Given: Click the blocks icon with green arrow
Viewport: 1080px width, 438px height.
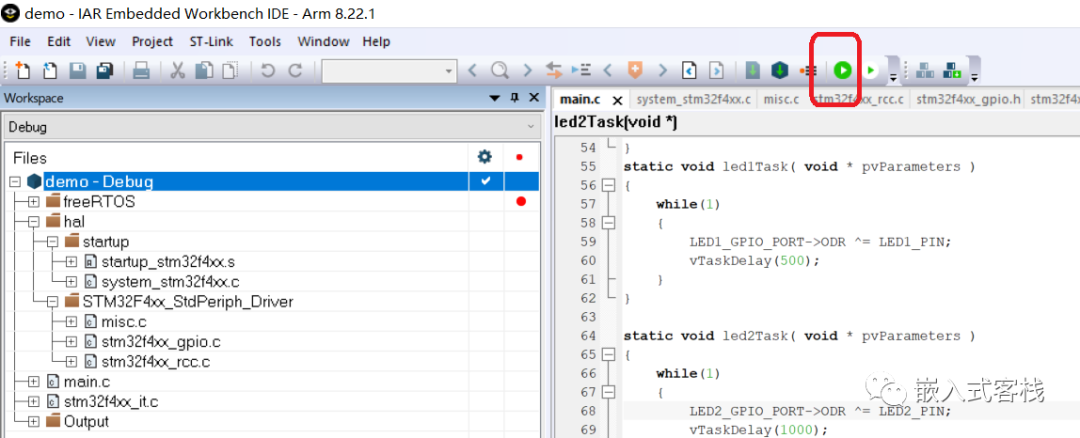Looking at the screenshot, I should (x=953, y=70).
